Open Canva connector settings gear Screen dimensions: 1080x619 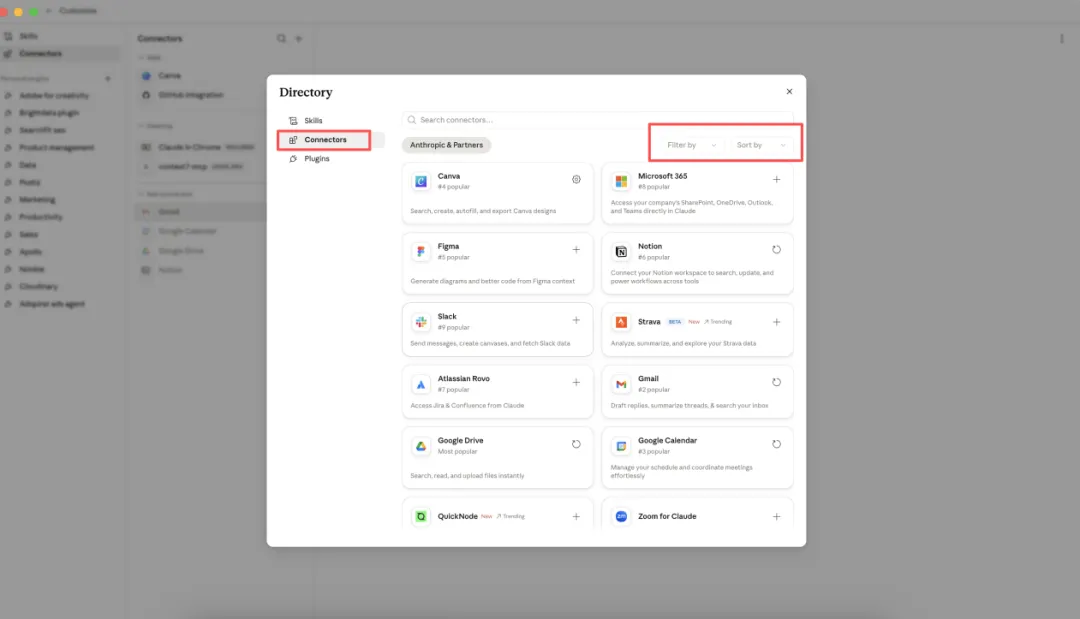[576, 180]
